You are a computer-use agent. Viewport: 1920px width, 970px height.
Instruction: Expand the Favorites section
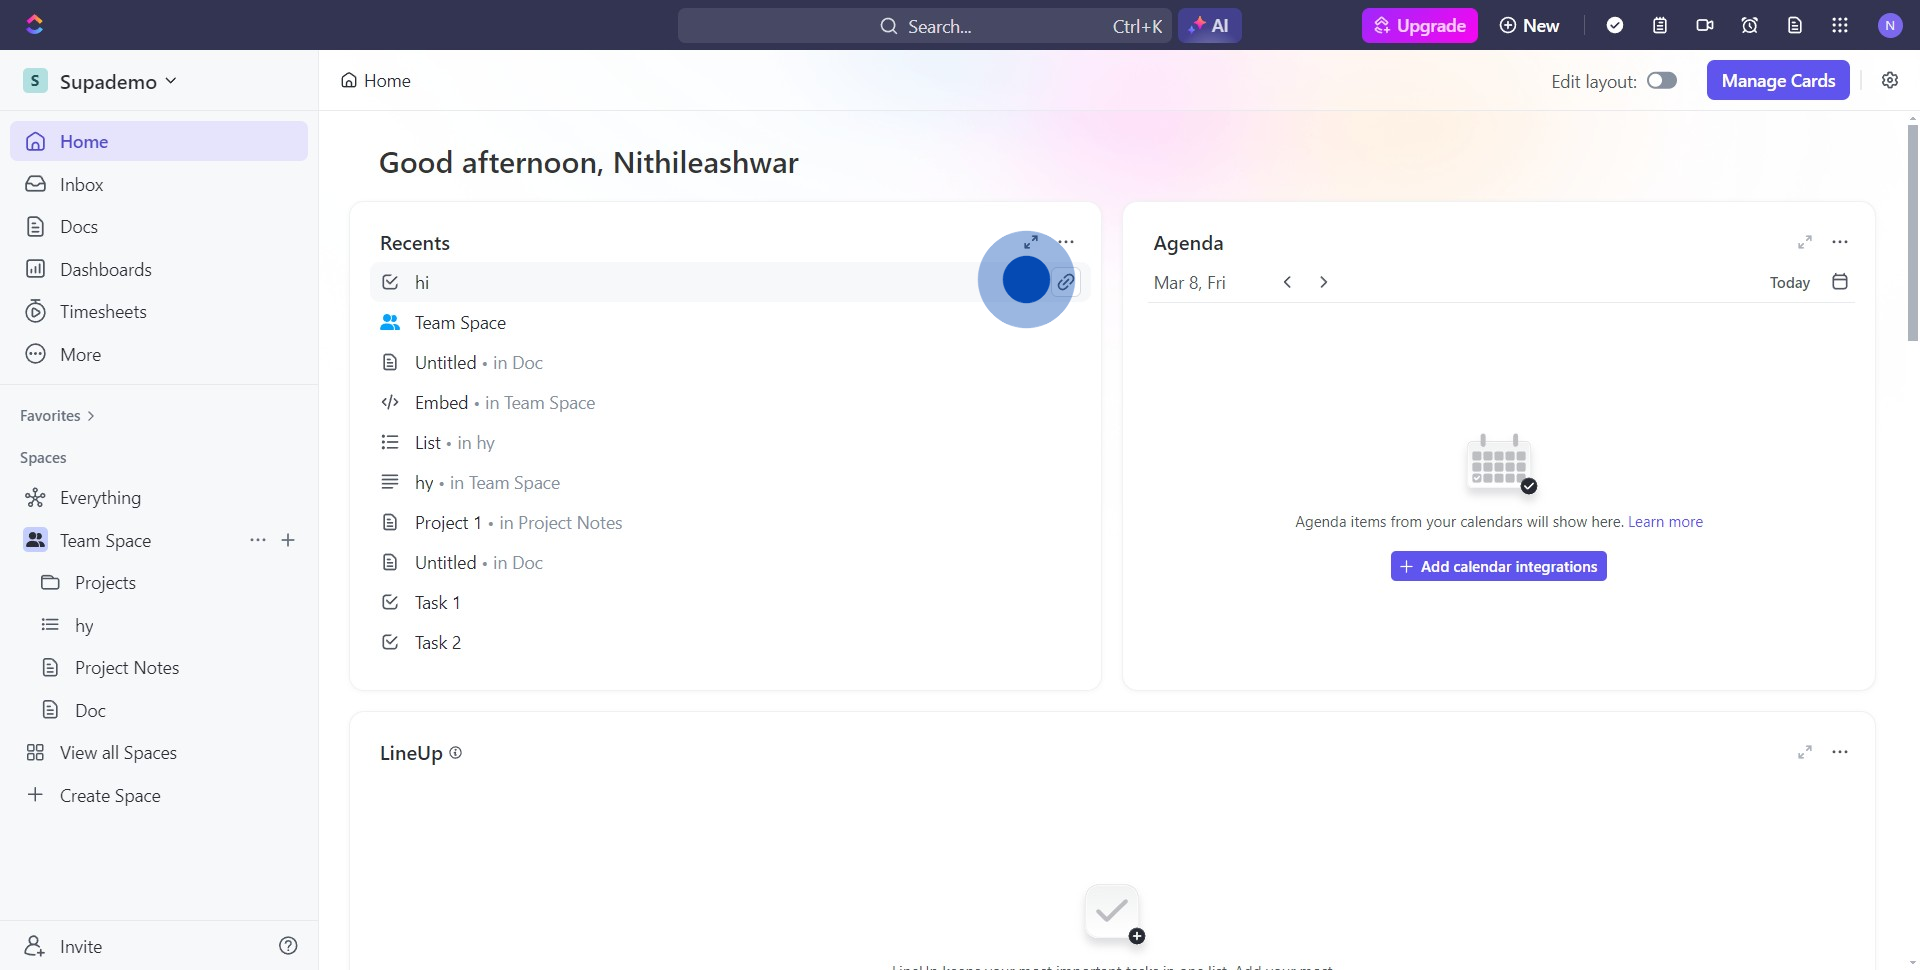[57, 416]
